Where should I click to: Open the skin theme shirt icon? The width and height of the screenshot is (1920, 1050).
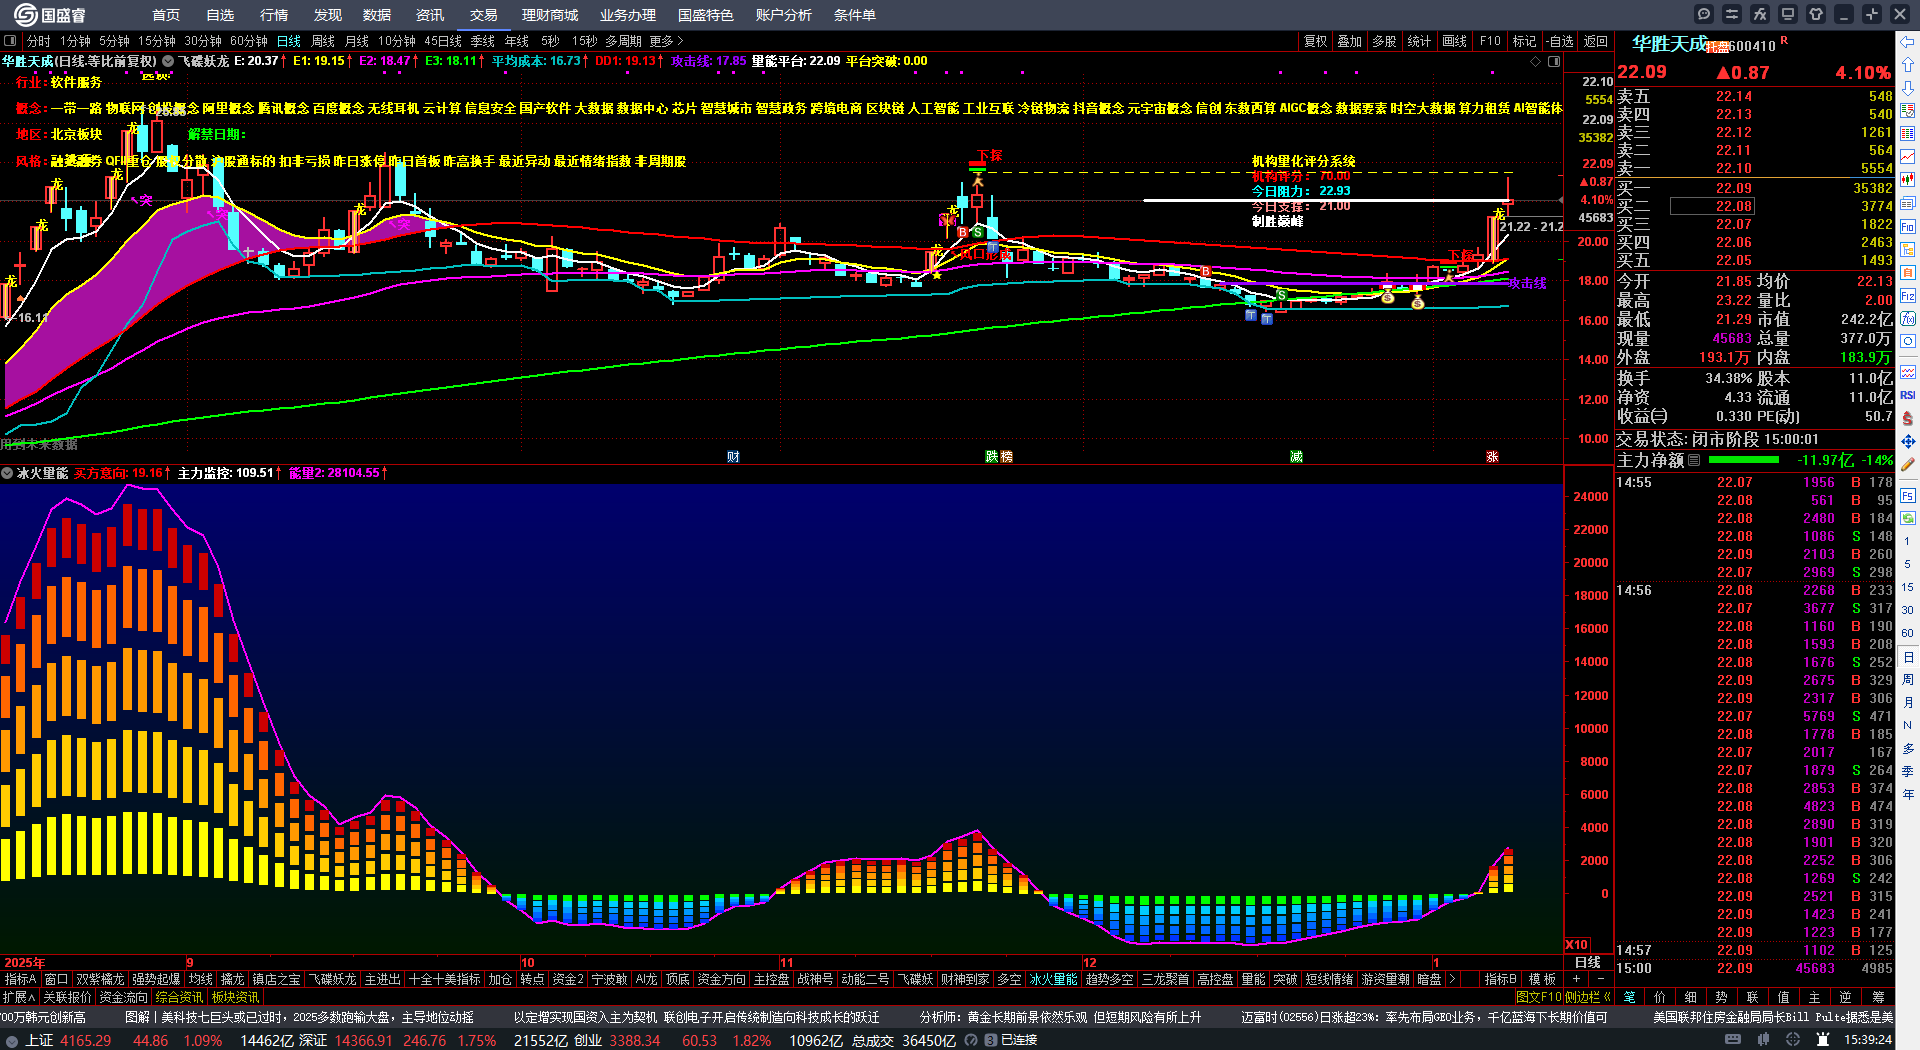pyautogui.click(x=1816, y=14)
